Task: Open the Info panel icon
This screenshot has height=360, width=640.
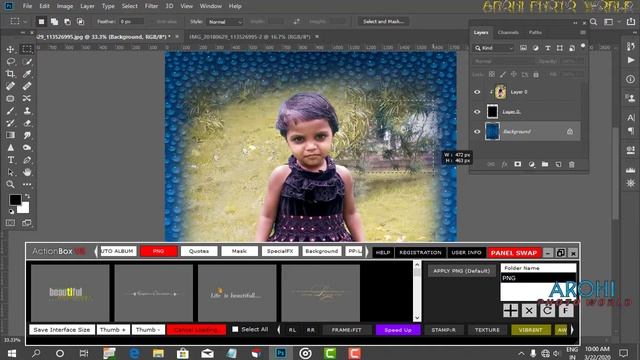Action: (631, 79)
